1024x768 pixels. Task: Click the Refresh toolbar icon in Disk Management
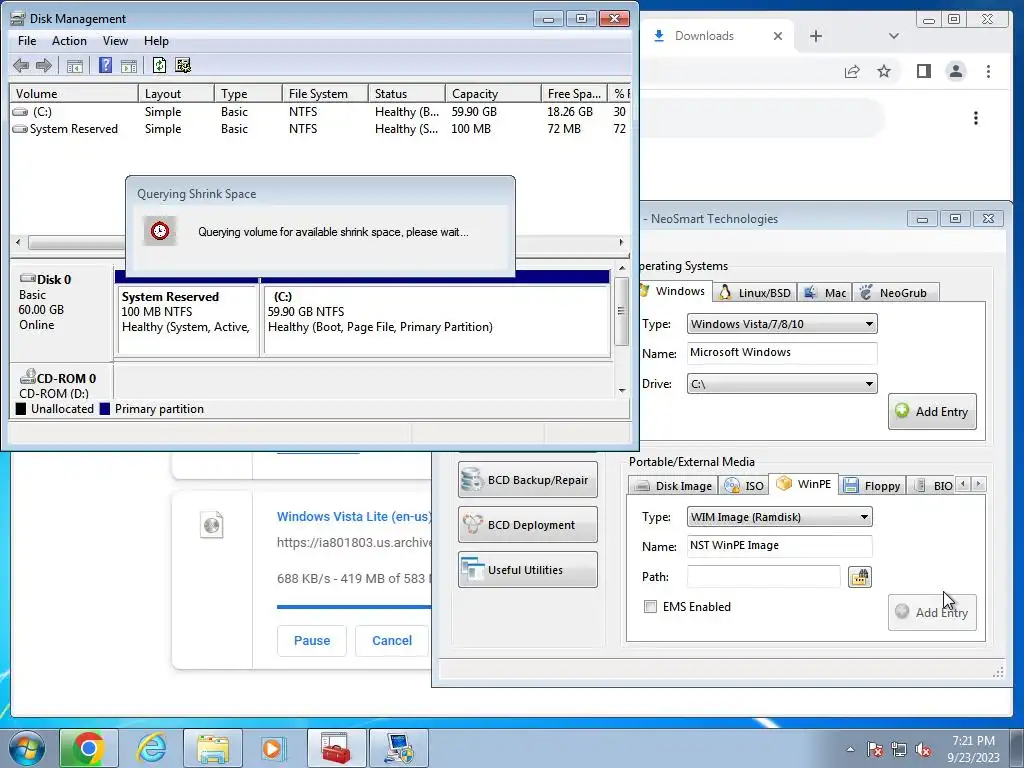click(x=159, y=65)
